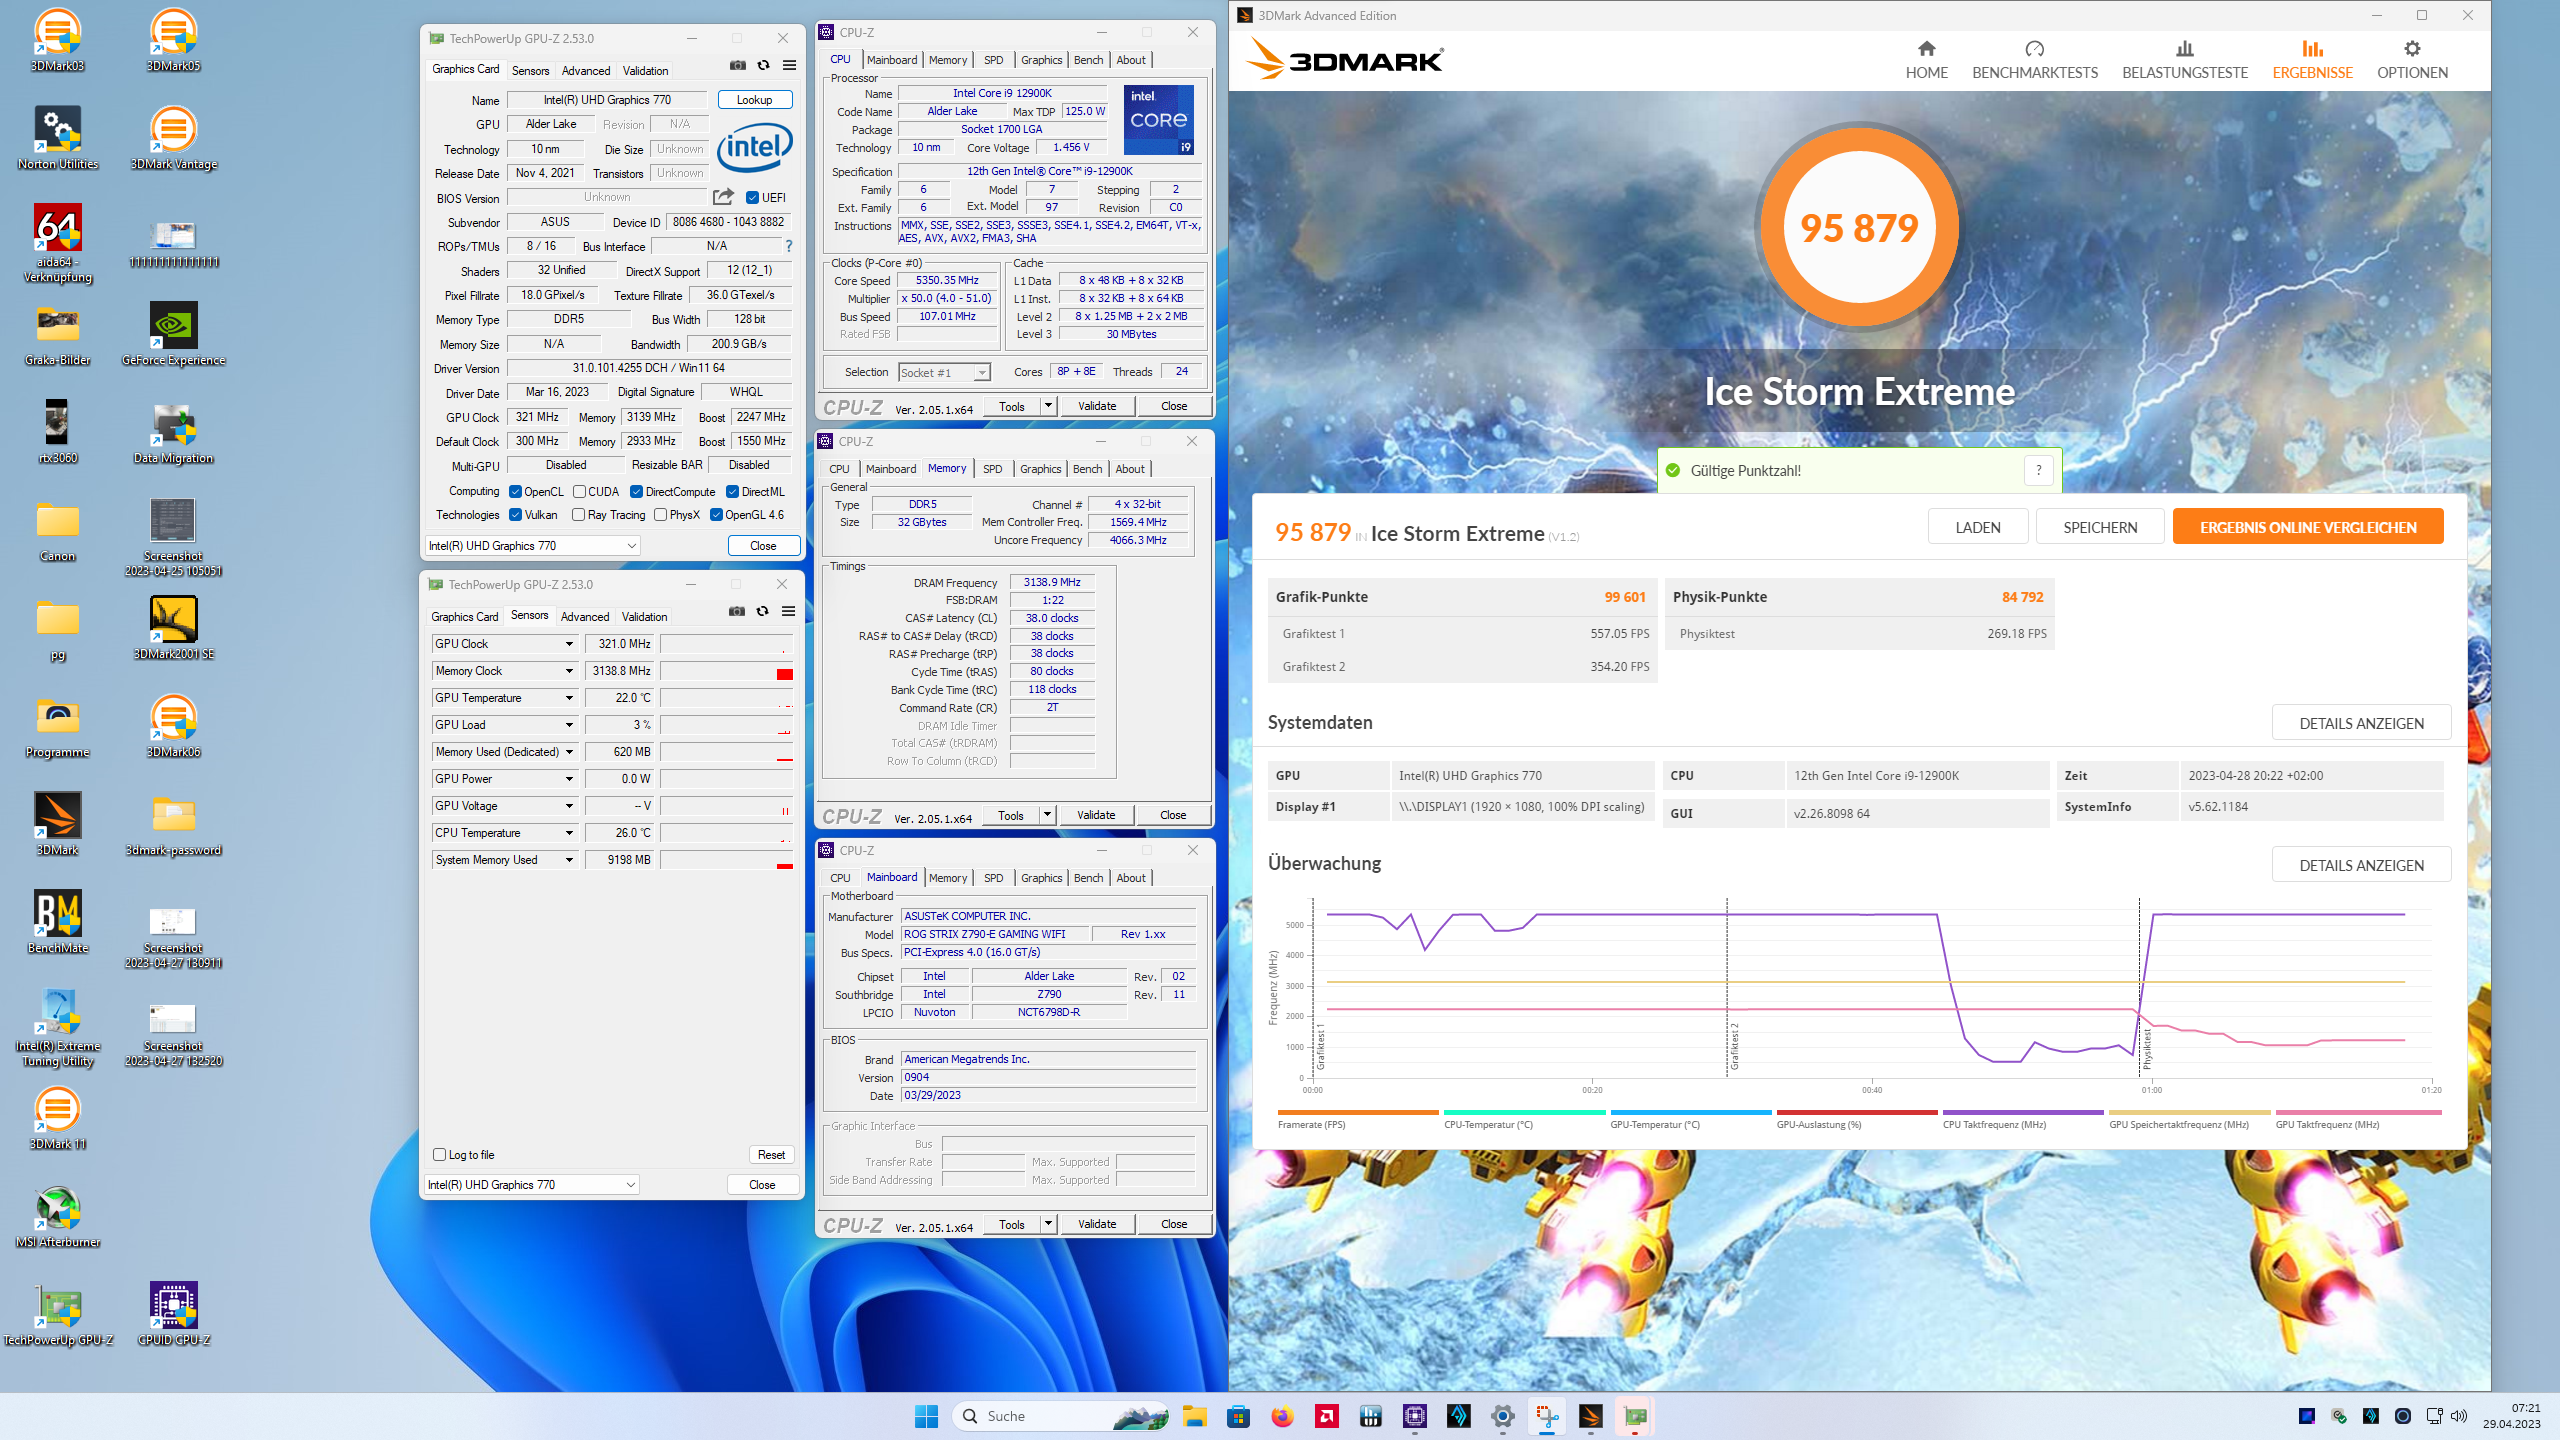
Task: Click BIOS export share icon in GPU-Z
Action: (723, 197)
